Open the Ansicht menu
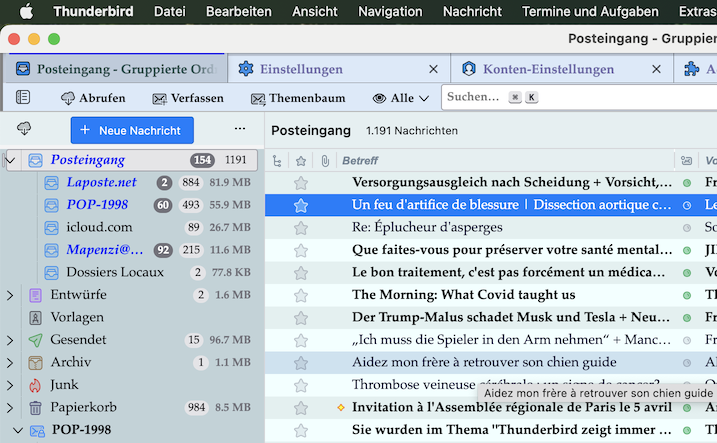Image resolution: width=717 pixels, height=443 pixels. pos(315,11)
